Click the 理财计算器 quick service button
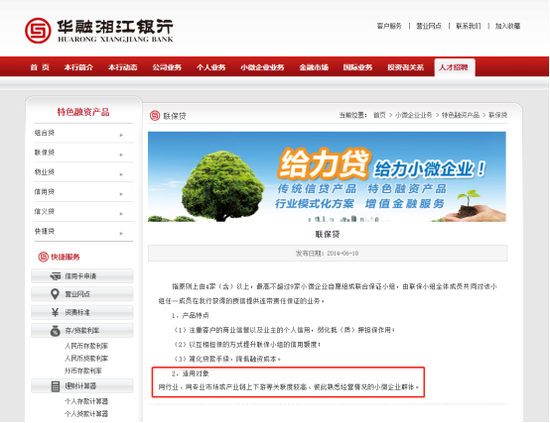The width and height of the screenshot is (550, 423). tap(82, 386)
